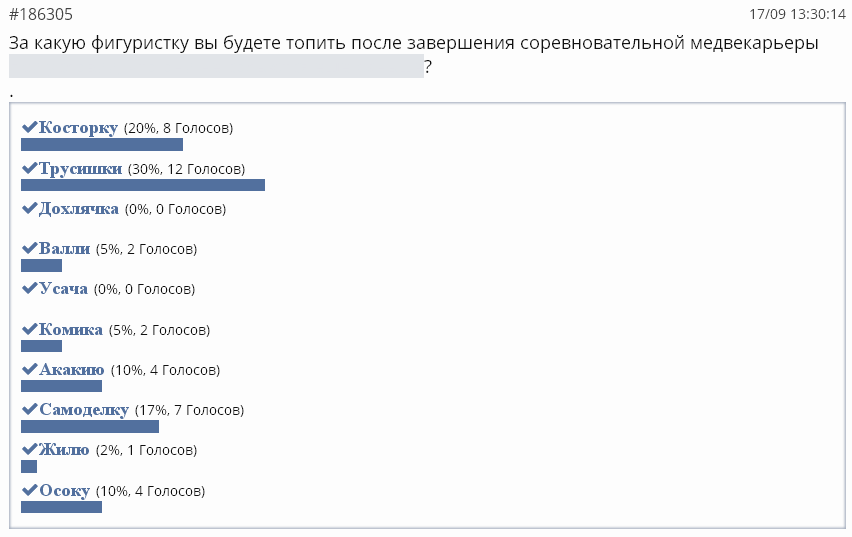Select the Трусишки poll answer

click(81, 169)
